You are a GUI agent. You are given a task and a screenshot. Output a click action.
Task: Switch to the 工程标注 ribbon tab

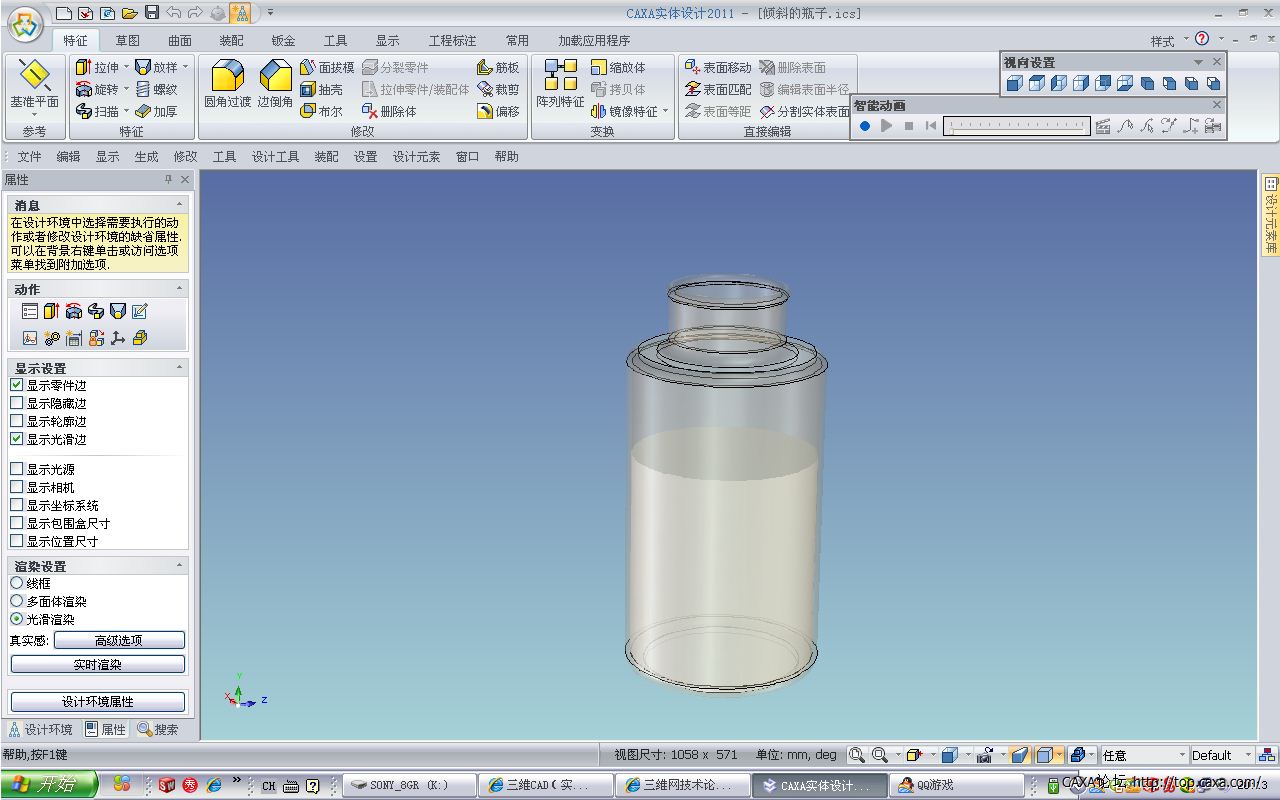click(452, 41)
